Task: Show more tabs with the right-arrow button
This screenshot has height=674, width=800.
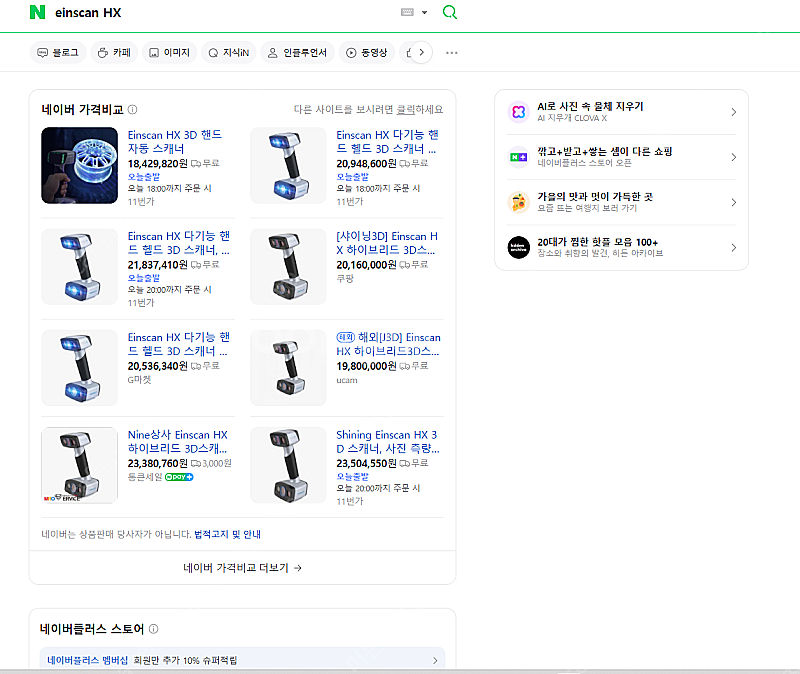Action: click(421, 53)
